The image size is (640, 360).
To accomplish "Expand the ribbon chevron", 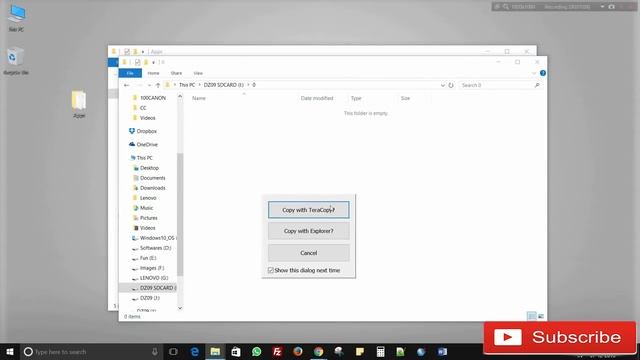I will (534, 73).
